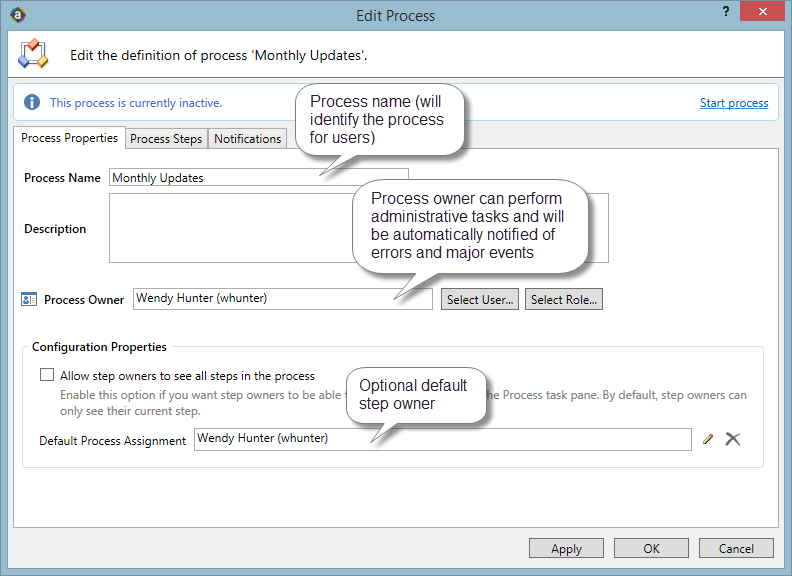Screen dimensions: 792x576
Task: Click the application logo in the title bar
Action: [17, 14]
